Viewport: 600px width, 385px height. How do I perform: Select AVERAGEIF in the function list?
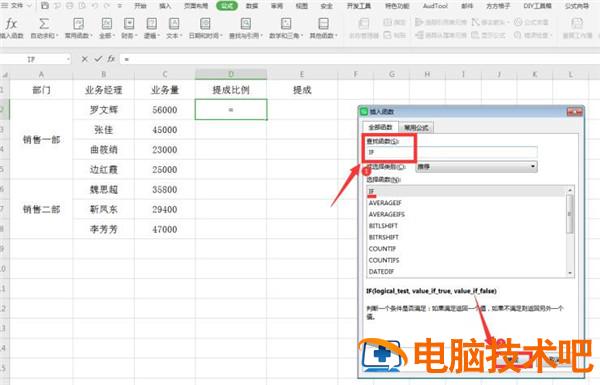pyautogui.click(x=466, y=203)
